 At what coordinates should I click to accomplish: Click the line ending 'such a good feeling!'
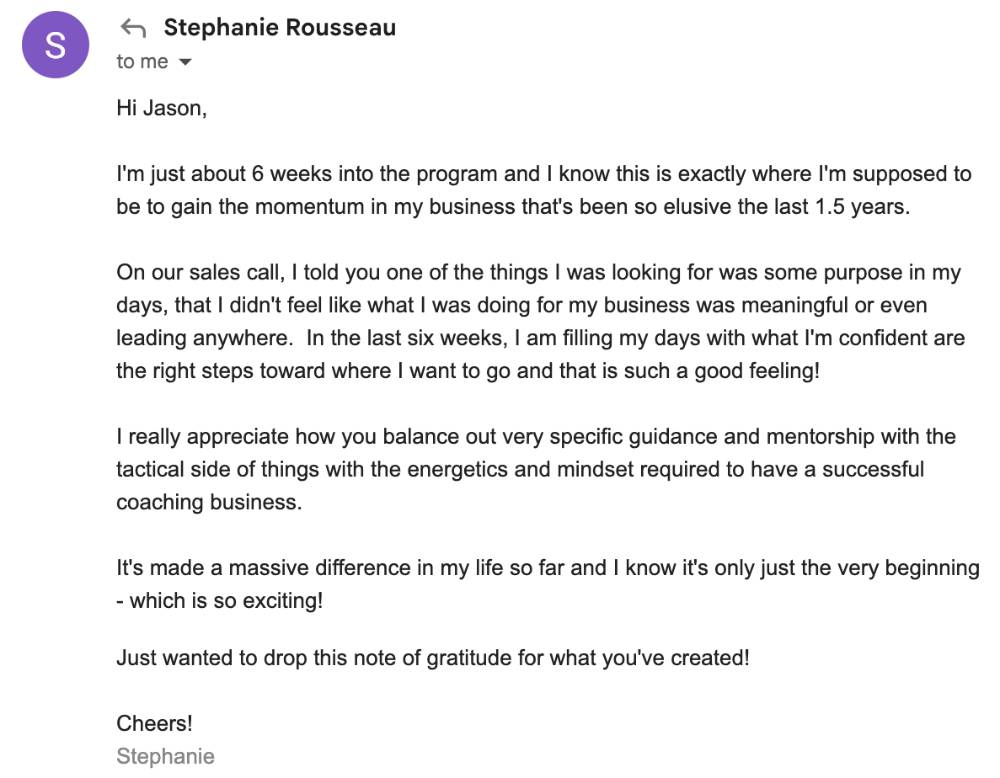click(x=467, y=371)
